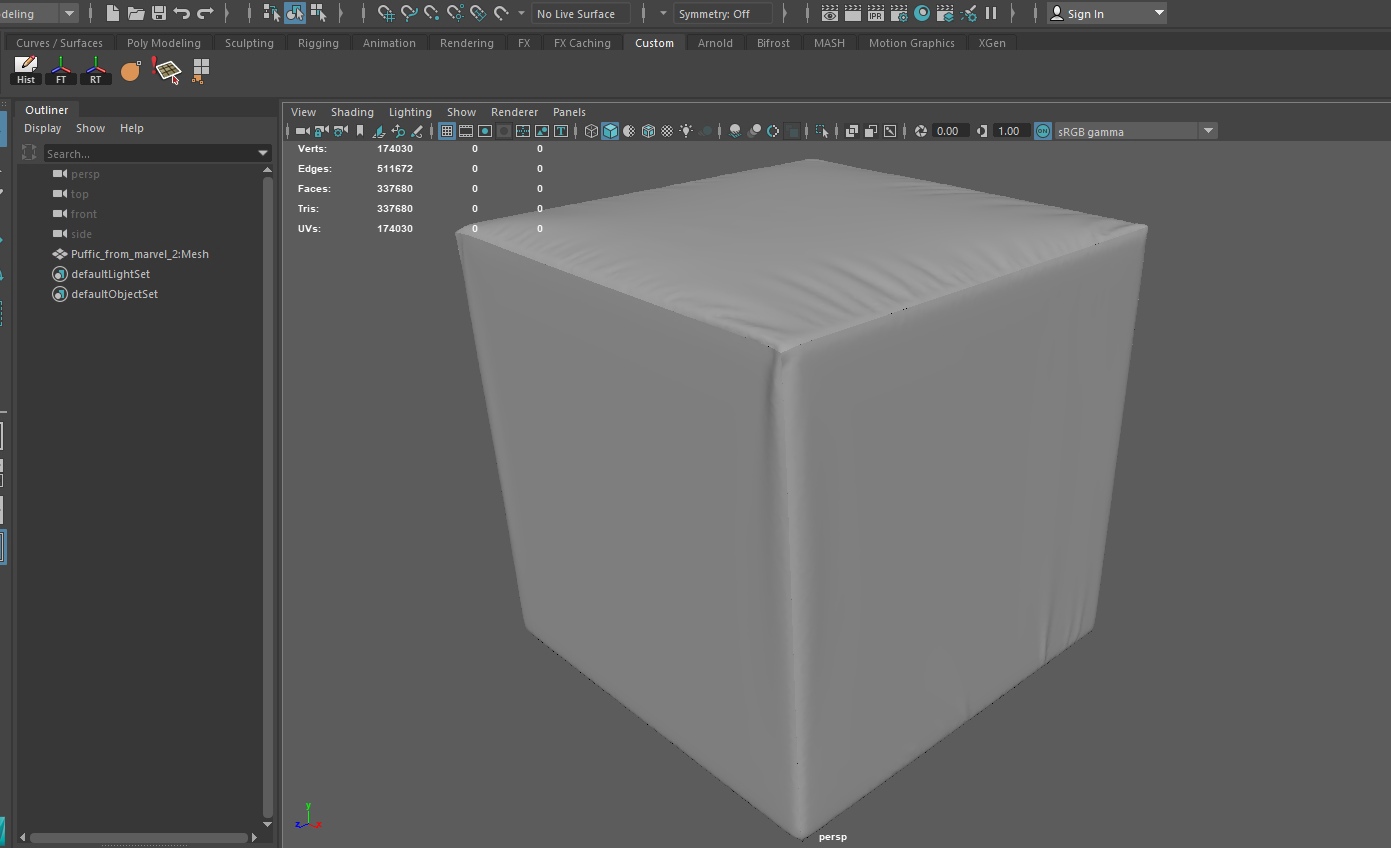Open the Shading viewport menu

click(x=352, y=112)
